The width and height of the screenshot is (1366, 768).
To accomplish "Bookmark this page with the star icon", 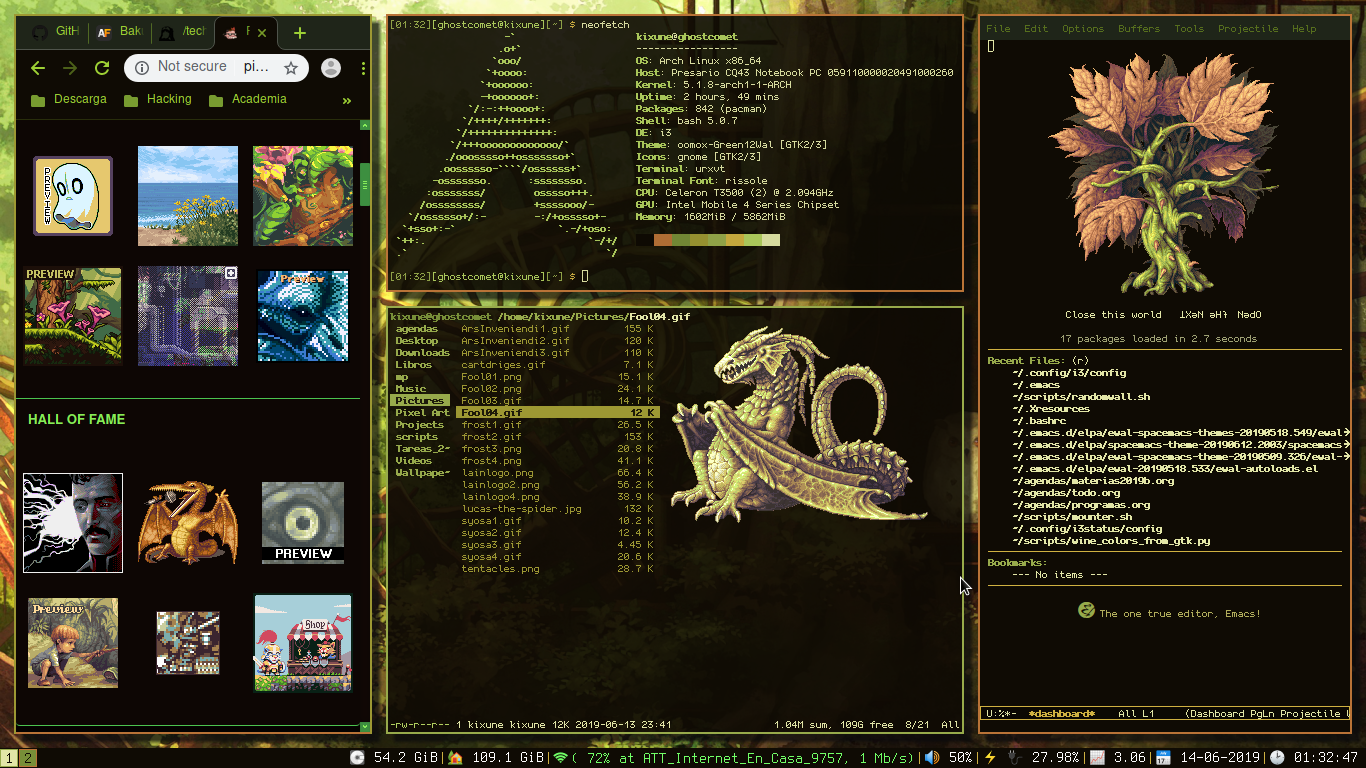I will coord(291,68).
